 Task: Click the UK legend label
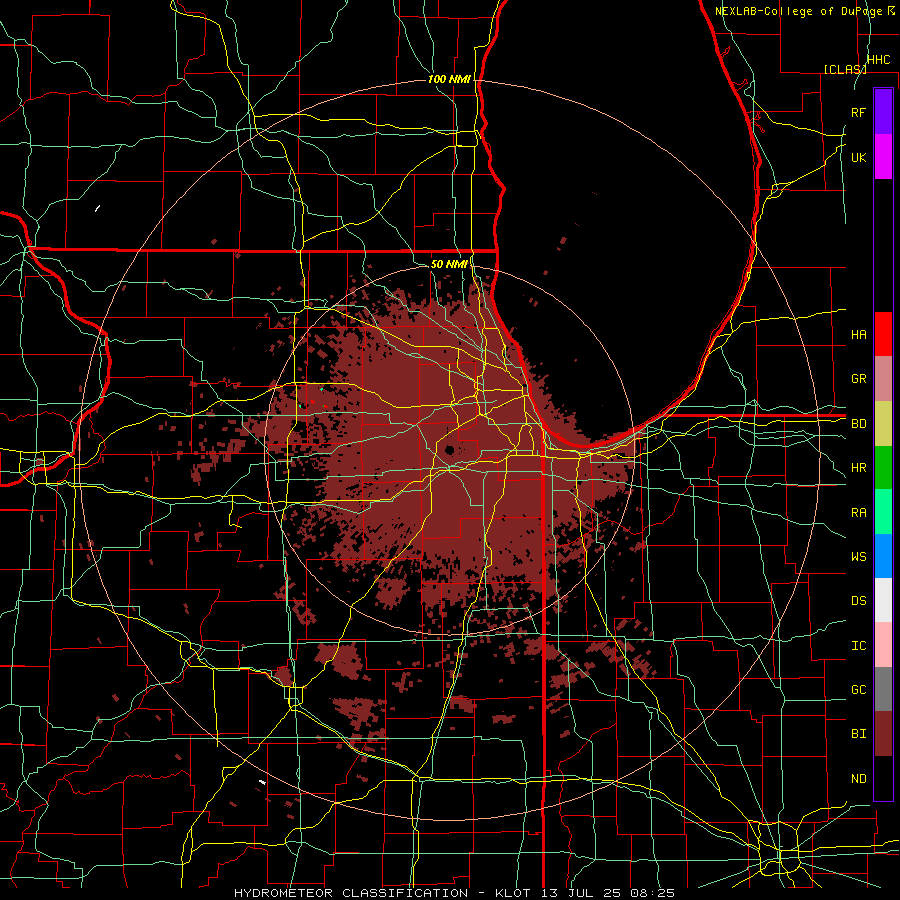click(x=858, y=157)
